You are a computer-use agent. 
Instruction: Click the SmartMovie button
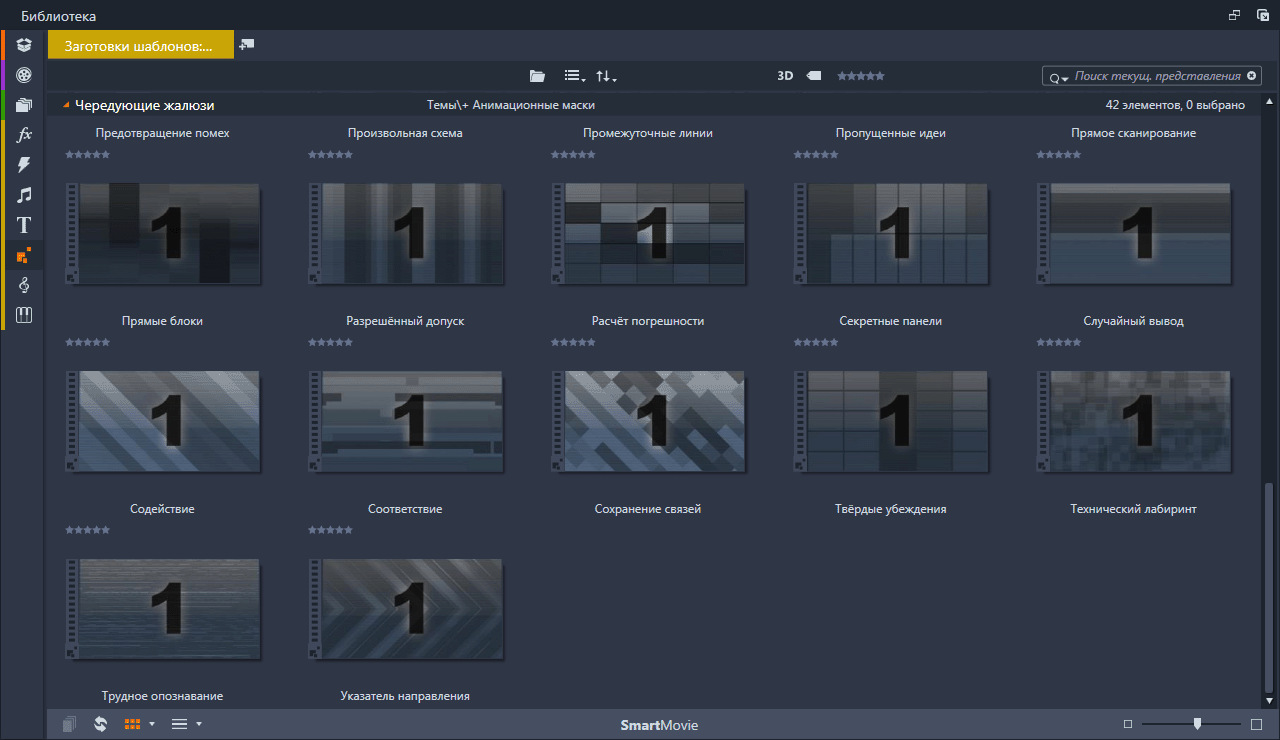pyautogui.click(x=659, y=725)
